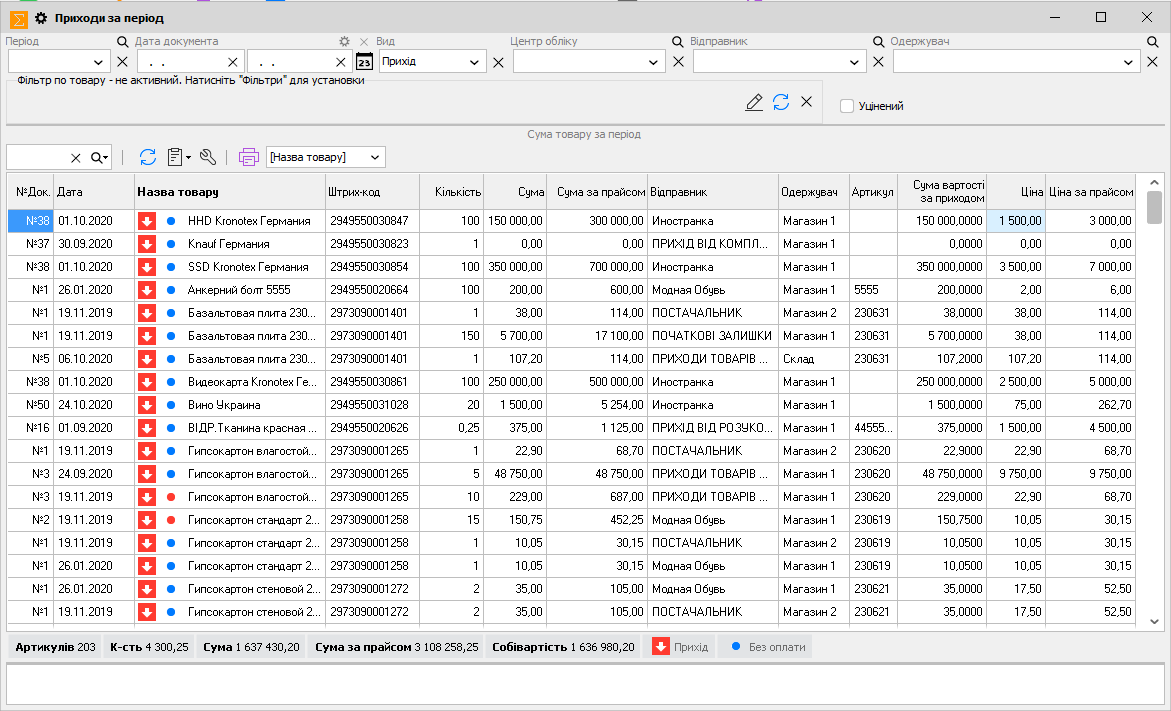
Task: Click the print icon in grid toolbar
Action: (x=248, y=157)
